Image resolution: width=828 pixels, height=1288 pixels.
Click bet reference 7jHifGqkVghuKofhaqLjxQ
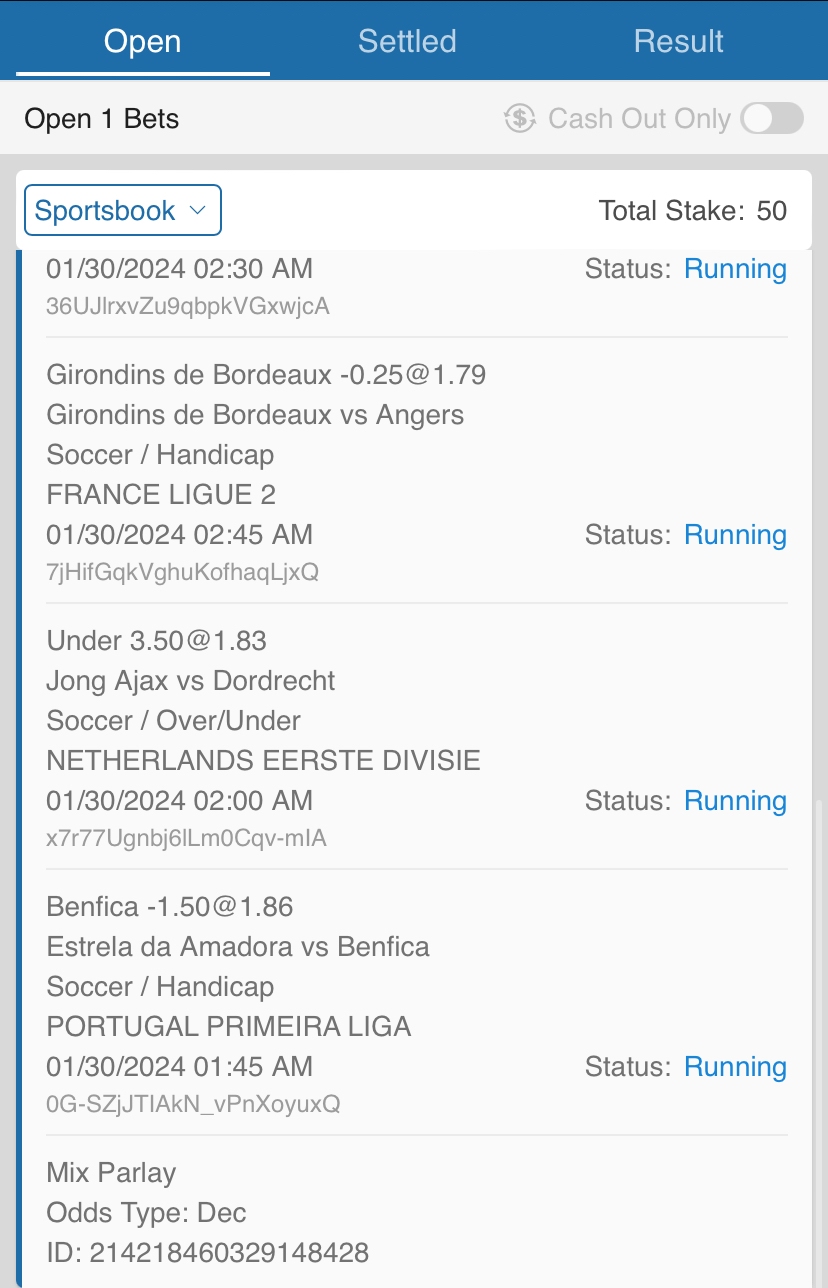183,573
